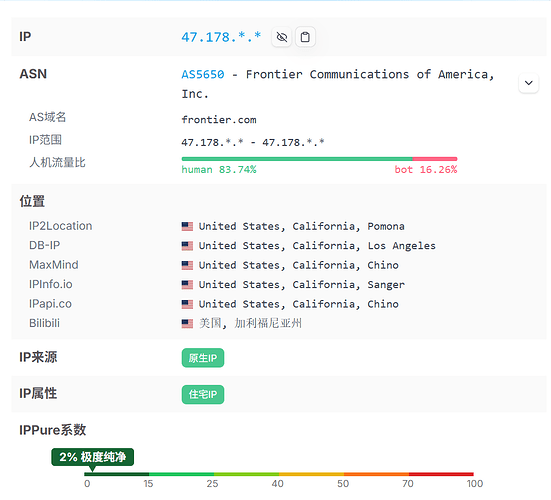Click the US flag in Bilibili row
This screenshot has height=500, width=551.
(187, 324)
